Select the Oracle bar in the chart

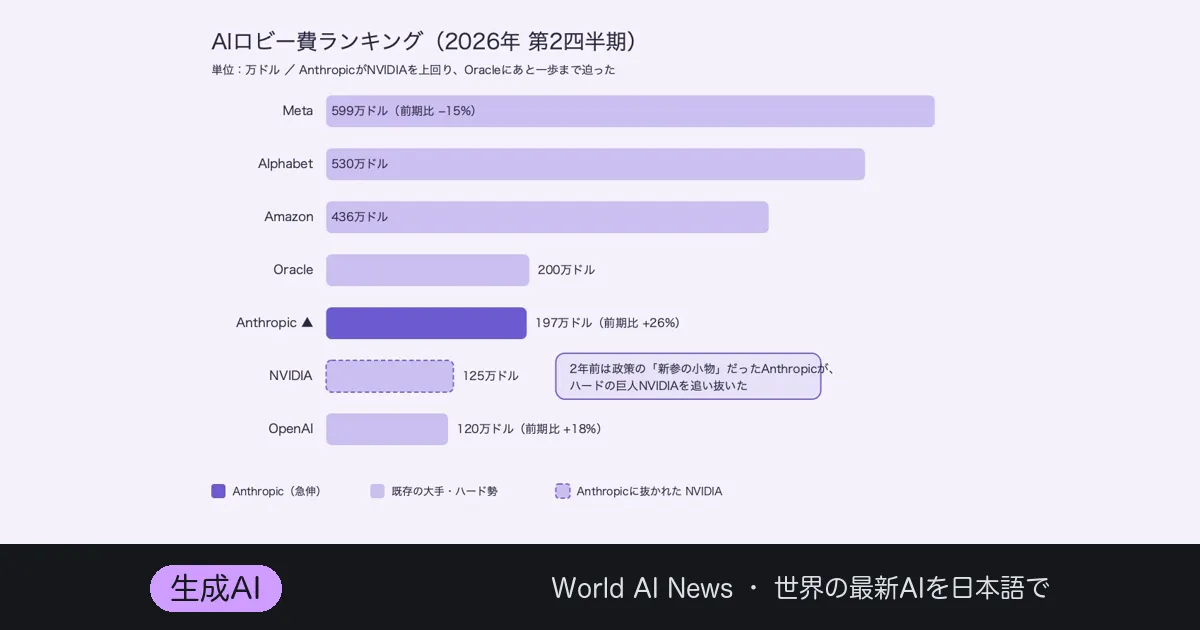coord(427,270)
